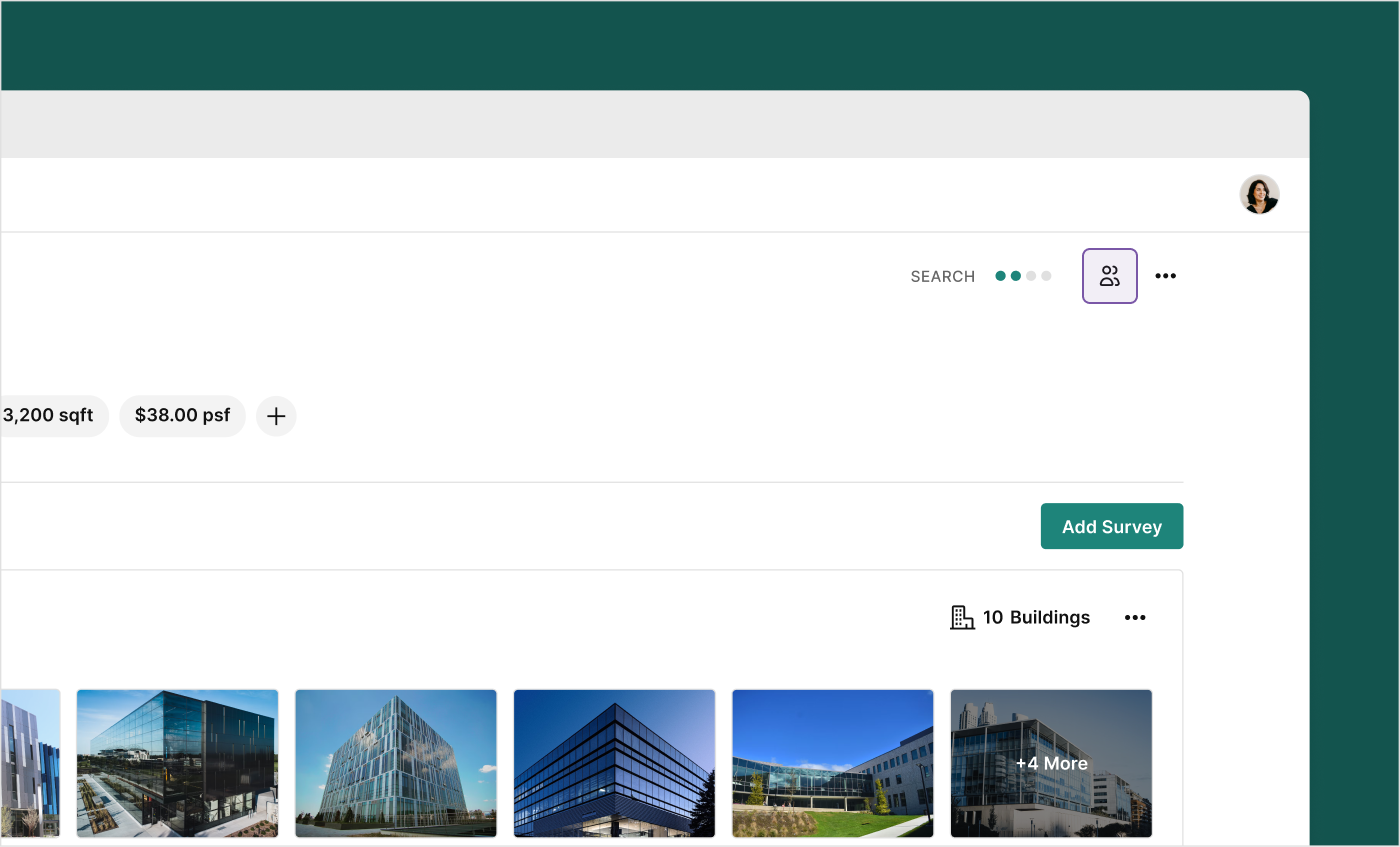Click the people sharing icon button
This screenshot has width=1400, height=847.
pos(1110,276)
